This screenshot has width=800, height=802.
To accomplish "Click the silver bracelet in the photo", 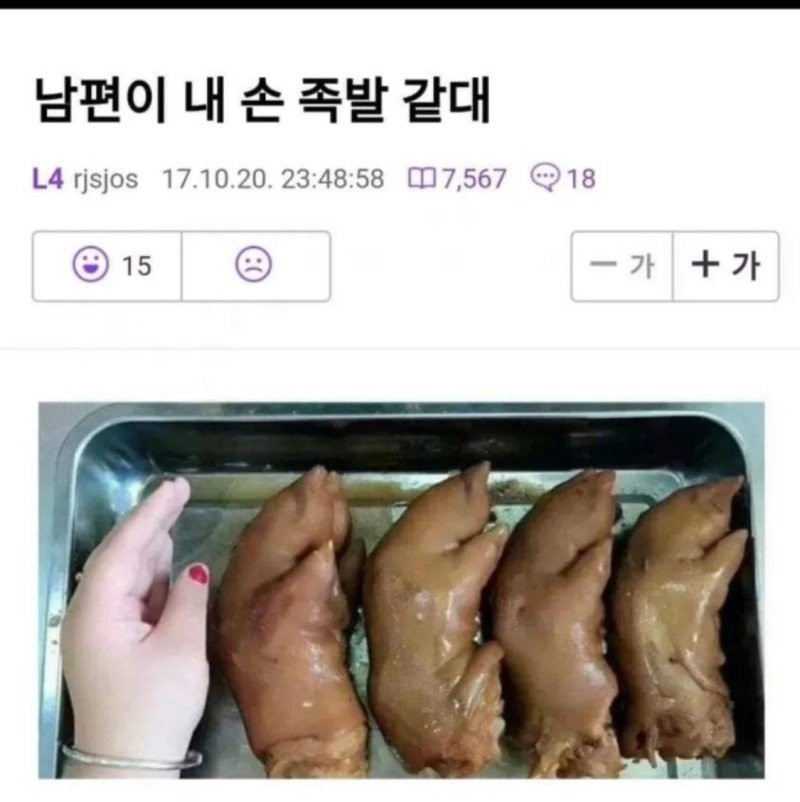I will 132,758.
